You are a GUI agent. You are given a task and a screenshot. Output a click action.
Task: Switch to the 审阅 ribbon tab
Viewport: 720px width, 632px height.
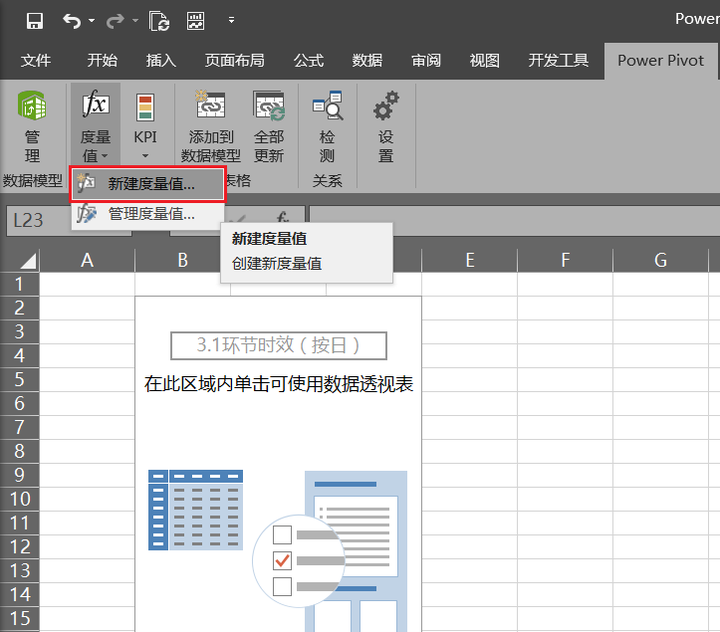pos(426,61)
